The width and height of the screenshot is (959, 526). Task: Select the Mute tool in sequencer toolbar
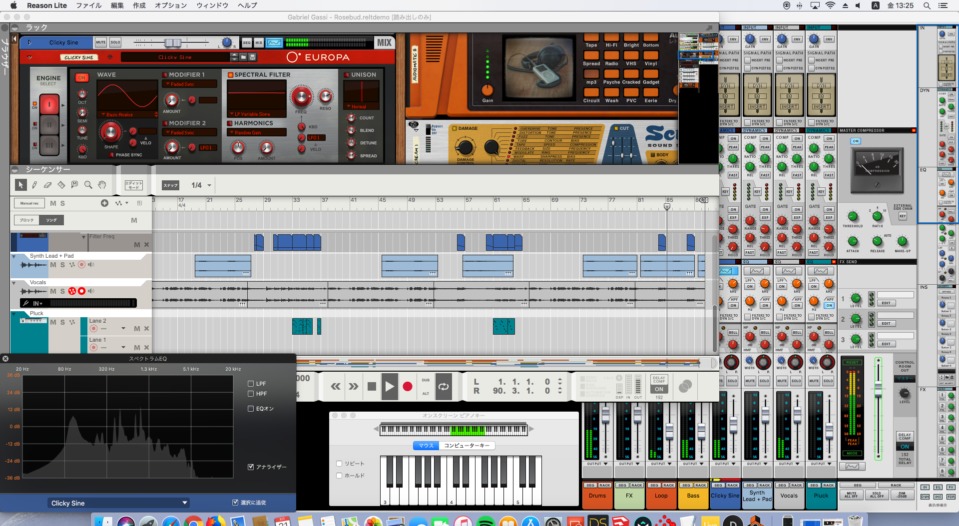(75, 185)
